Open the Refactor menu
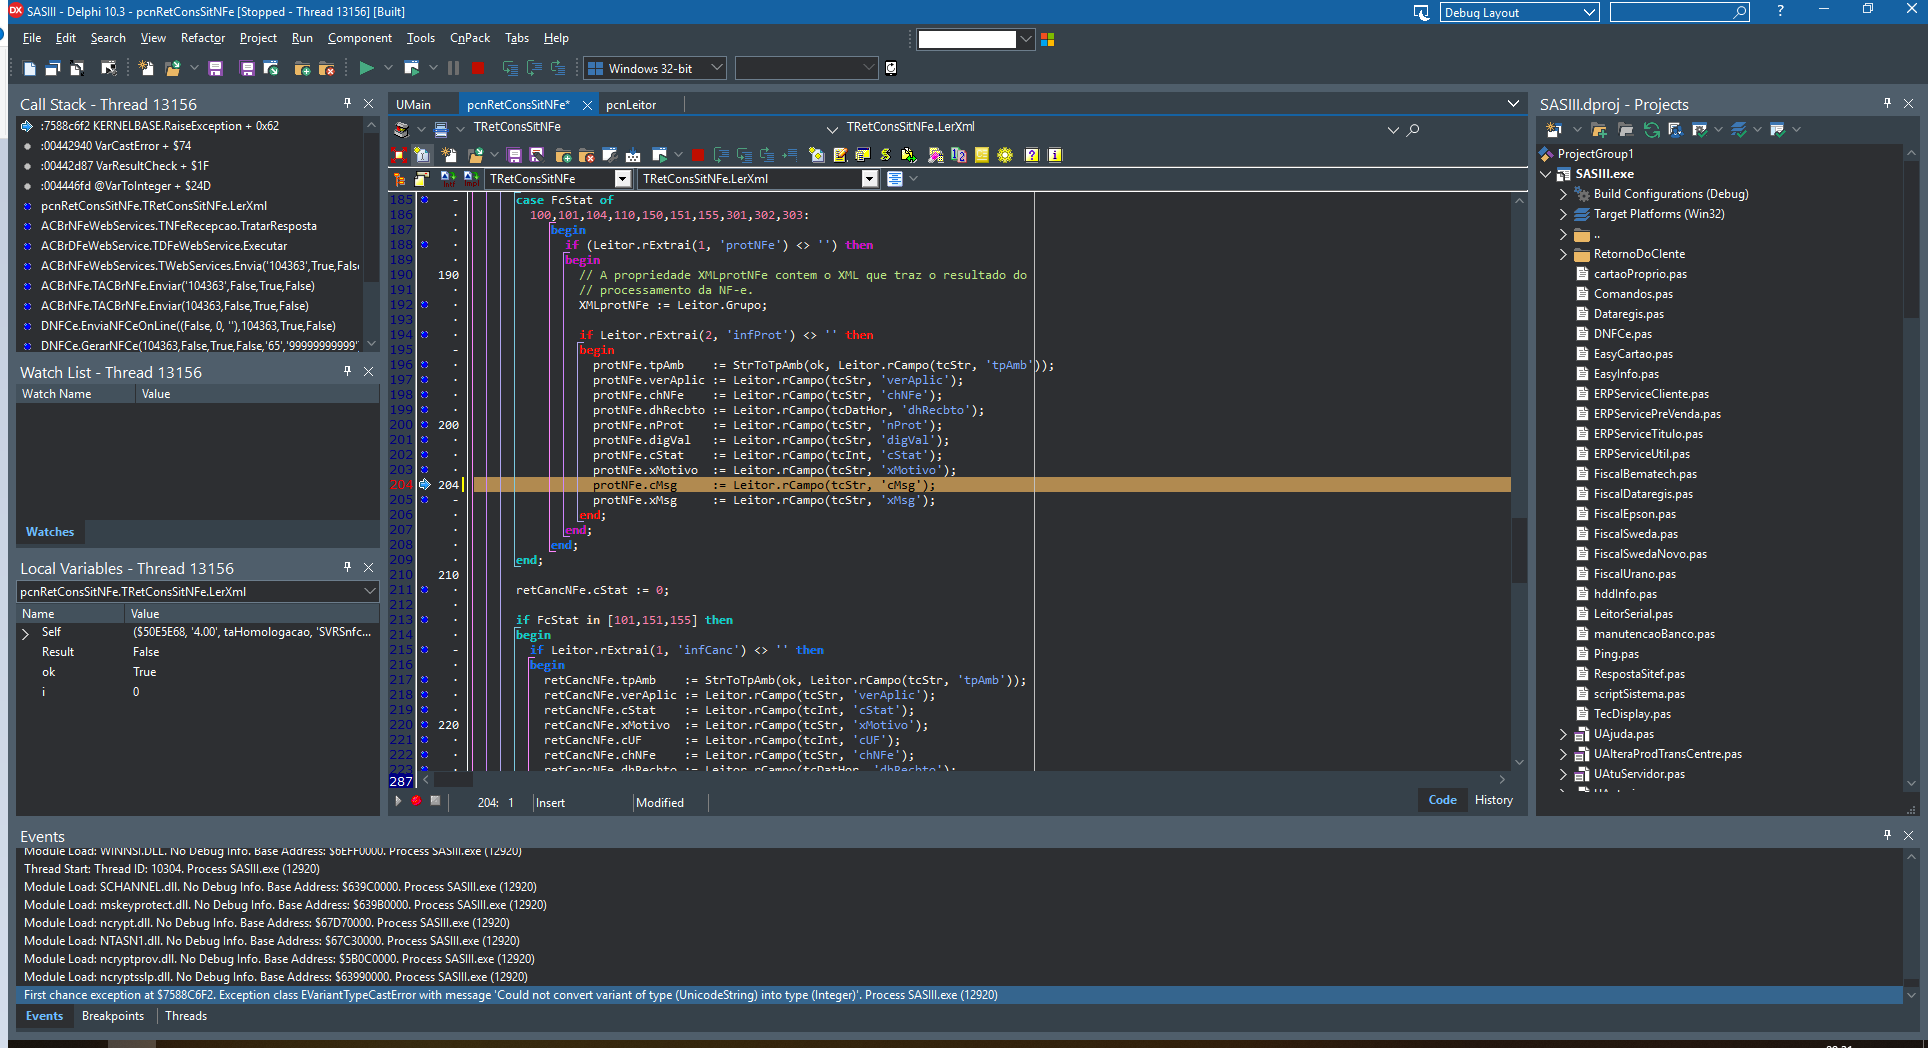 pyautogui.click(x=203, y=38)
